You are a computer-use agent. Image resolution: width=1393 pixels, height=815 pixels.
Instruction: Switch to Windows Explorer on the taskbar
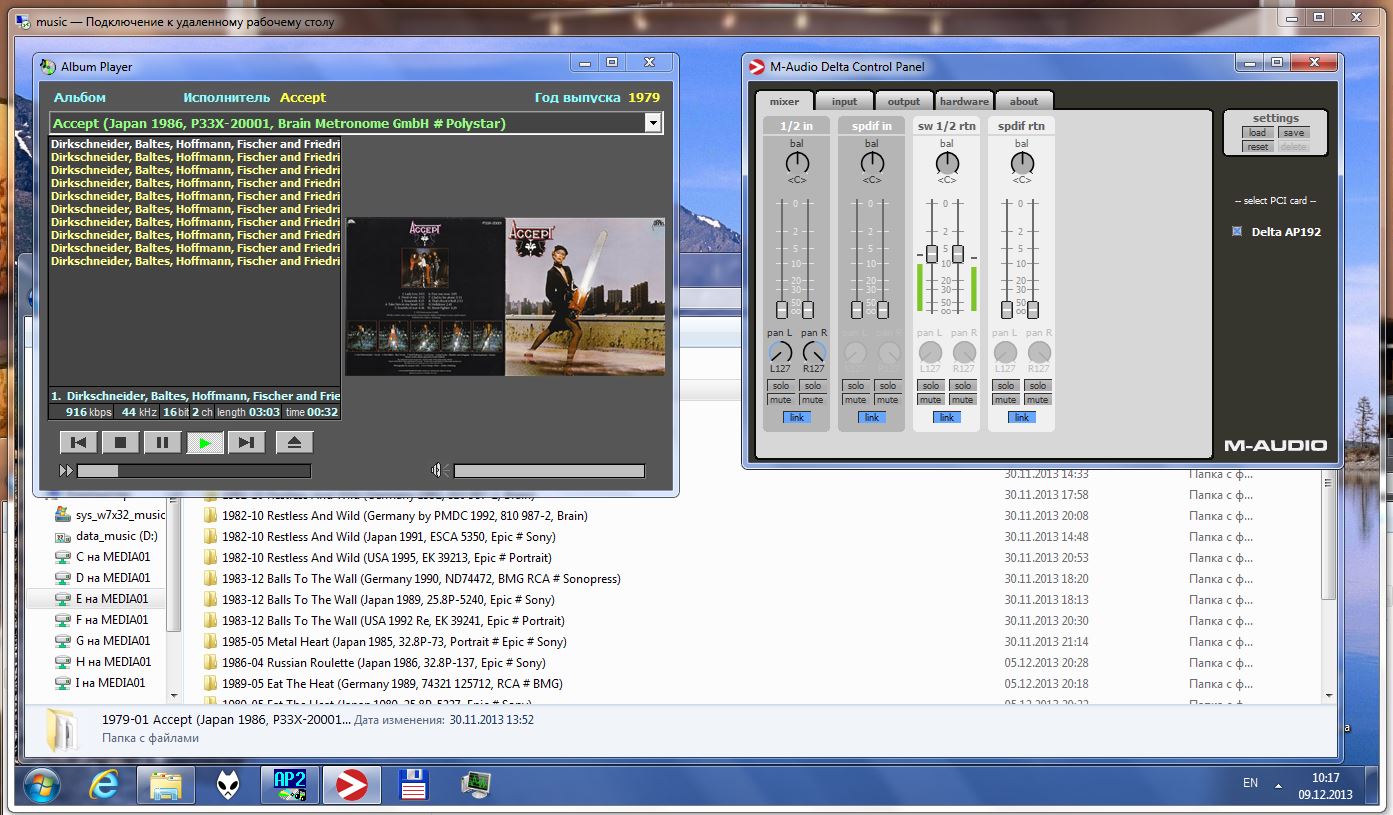165,785
